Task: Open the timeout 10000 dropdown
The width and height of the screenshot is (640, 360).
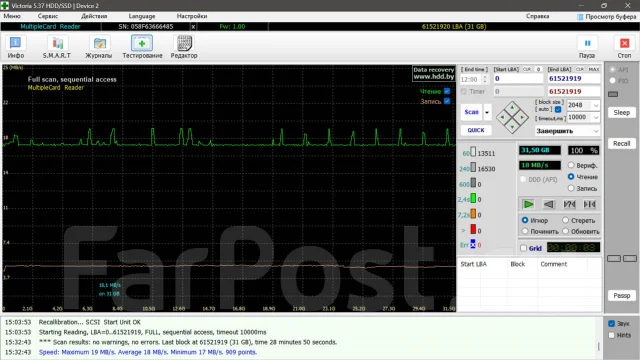Action: click(x=596, y=118)
